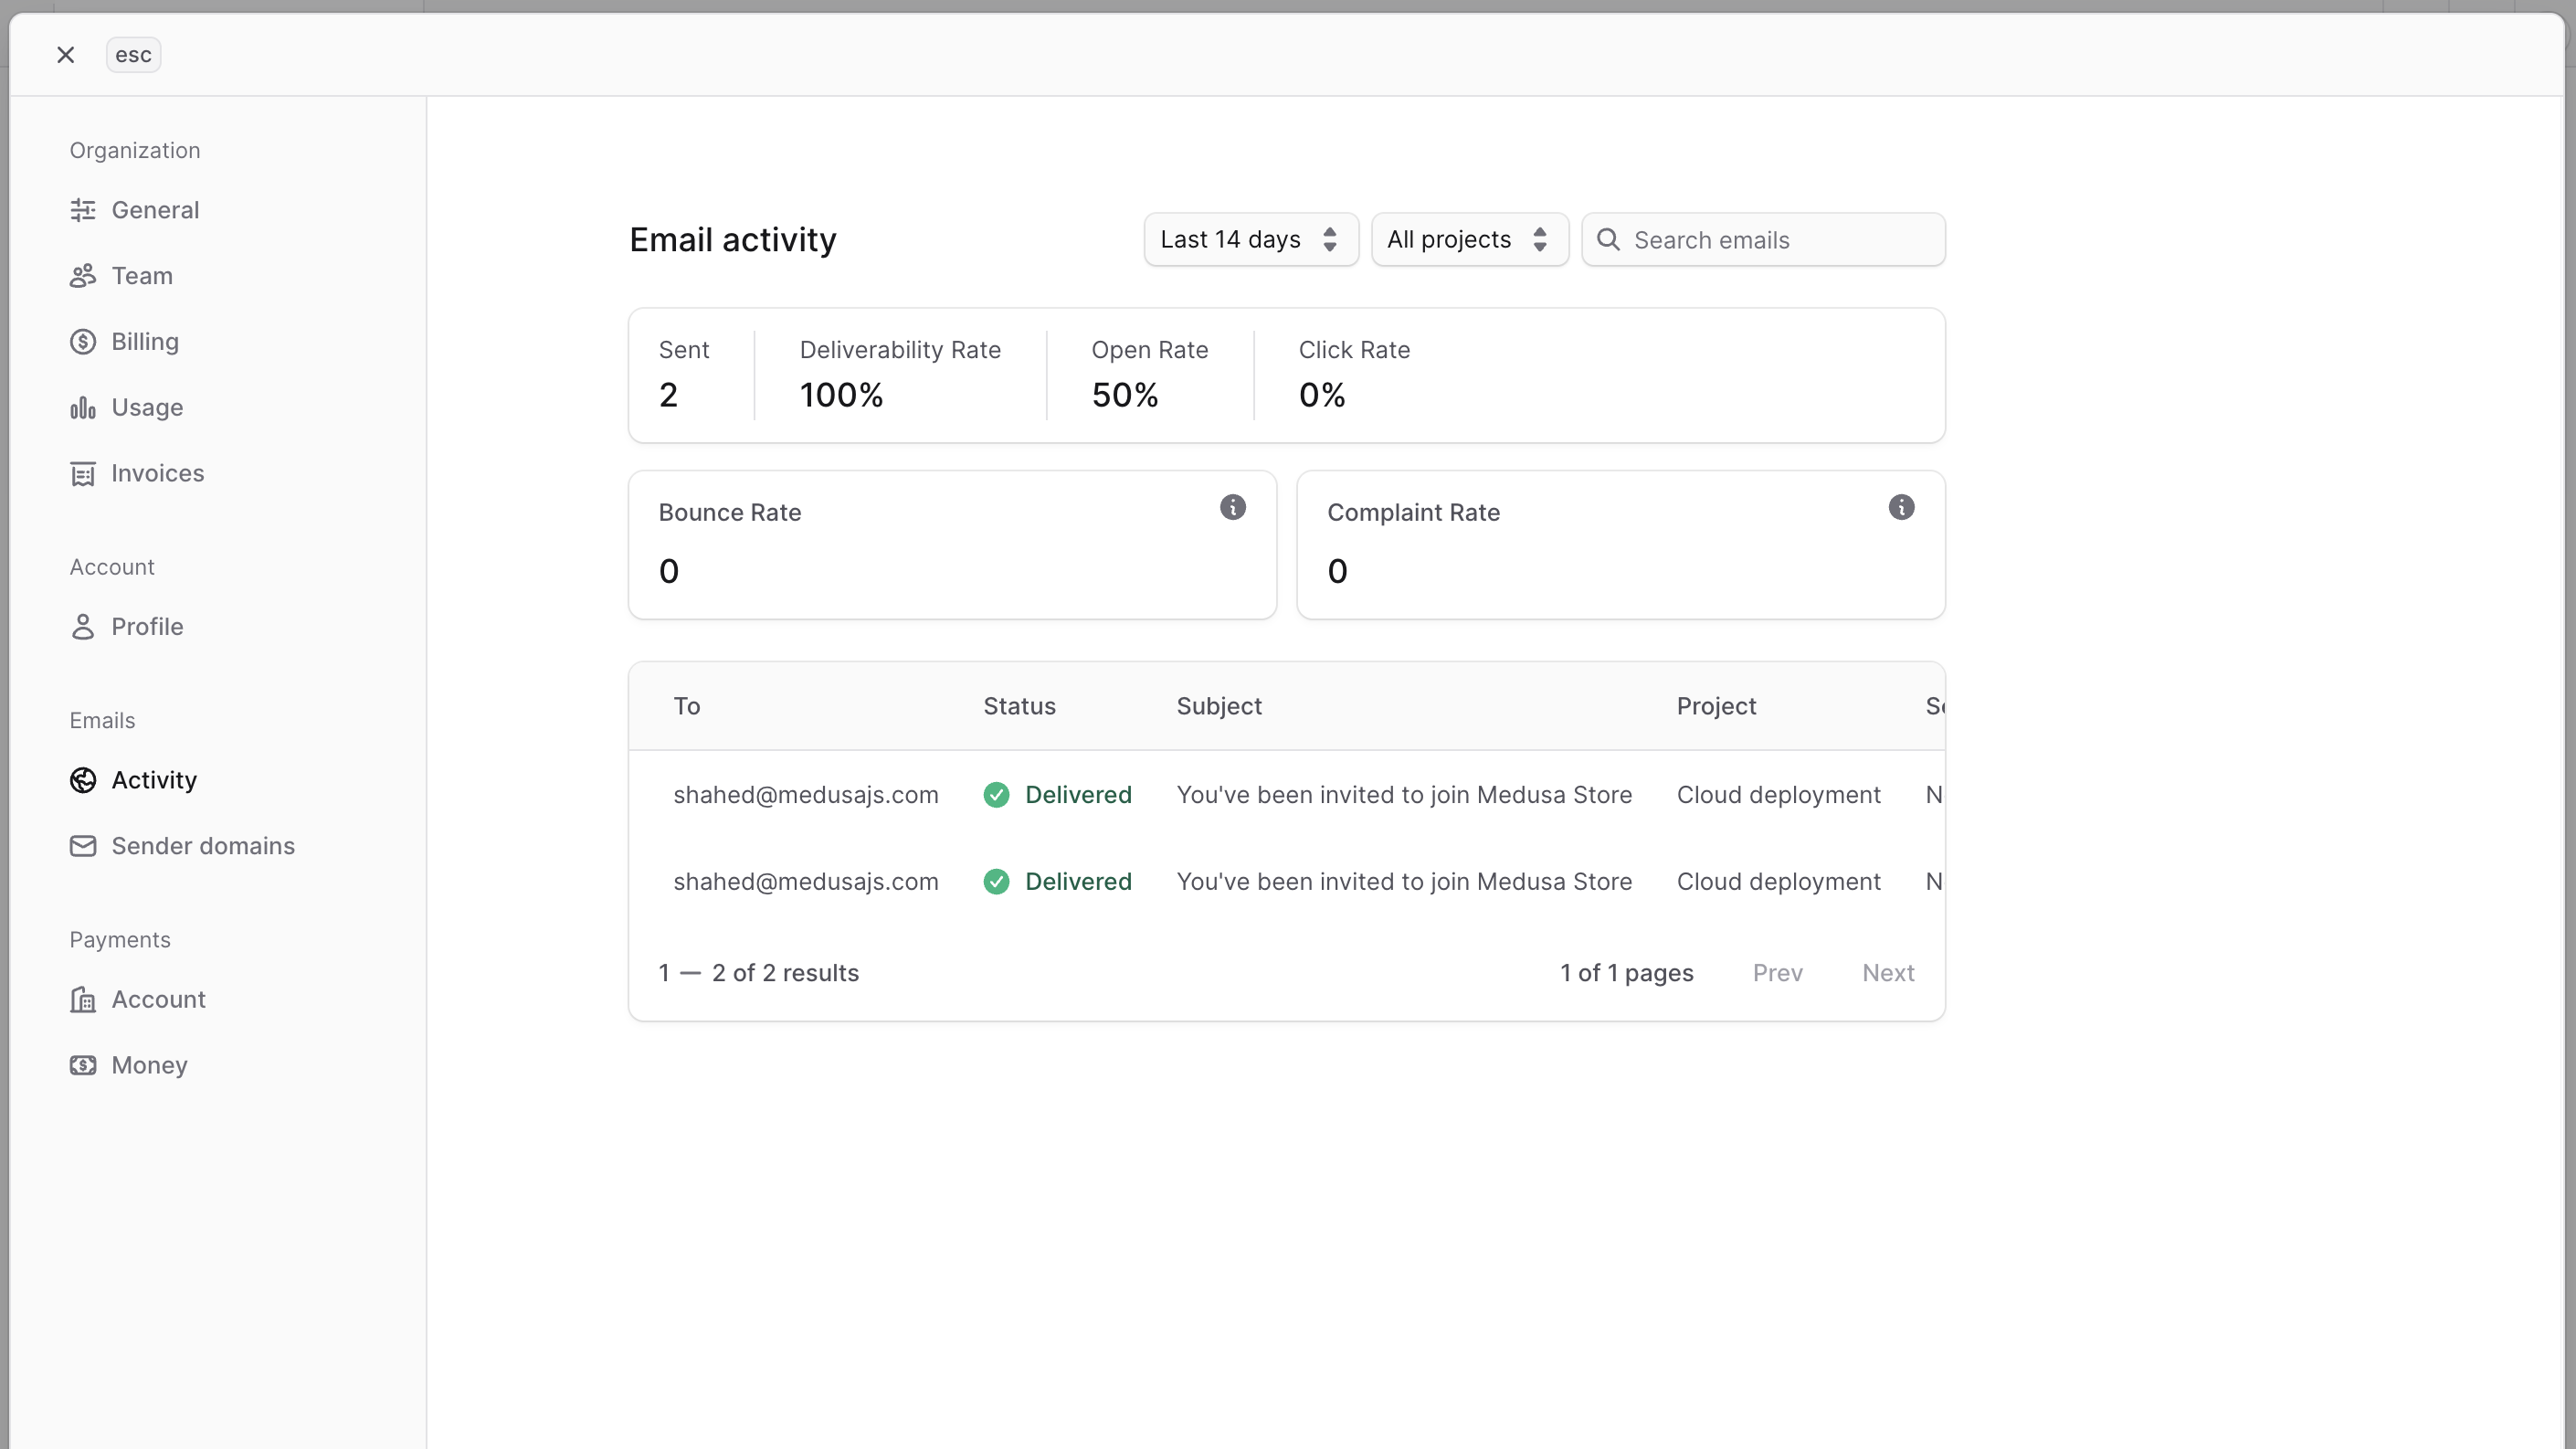The height and width of the screenshot is (1449, 2576).
Task: Click the Complaint Rate info tooltip
Action: [x=1901, y=507]
